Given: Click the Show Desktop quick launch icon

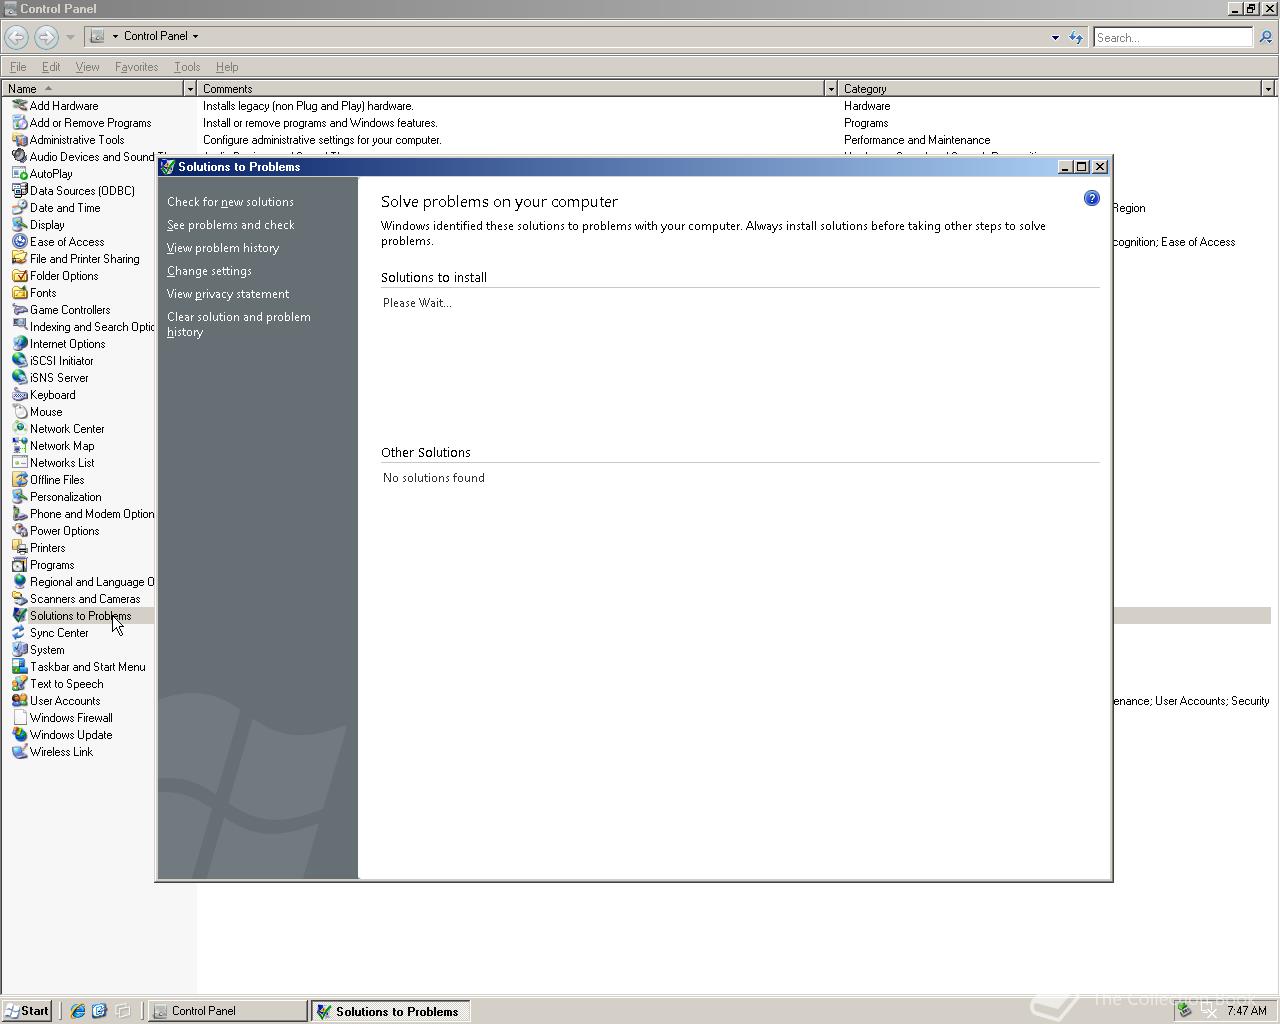Looking at the screenshot, I should (x=122, y=1011).
